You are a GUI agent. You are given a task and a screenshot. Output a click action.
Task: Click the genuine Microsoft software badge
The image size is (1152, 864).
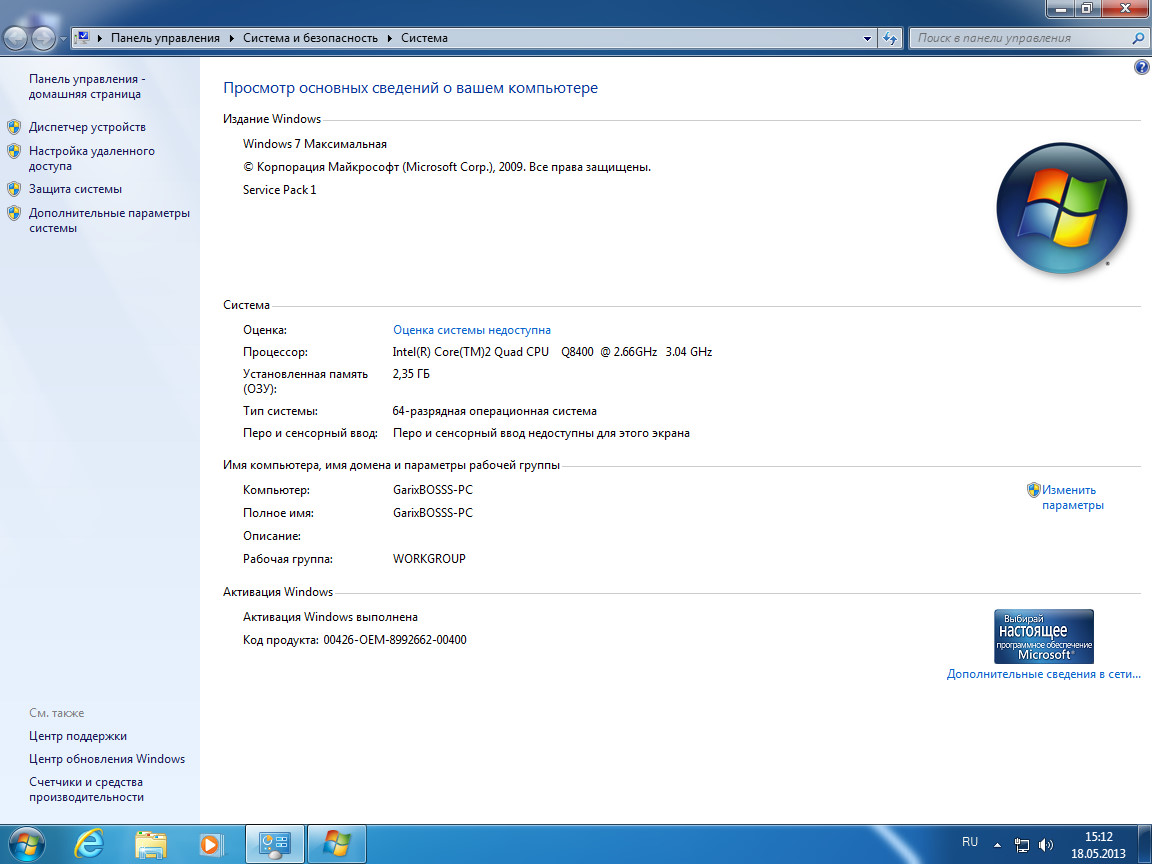click(x=1044, y=636)
